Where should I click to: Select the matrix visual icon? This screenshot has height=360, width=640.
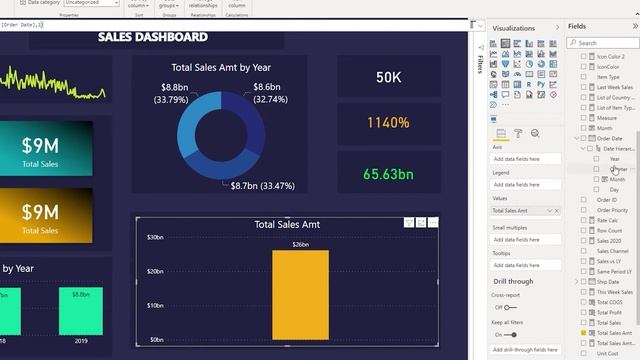click(x=517, y=84)
